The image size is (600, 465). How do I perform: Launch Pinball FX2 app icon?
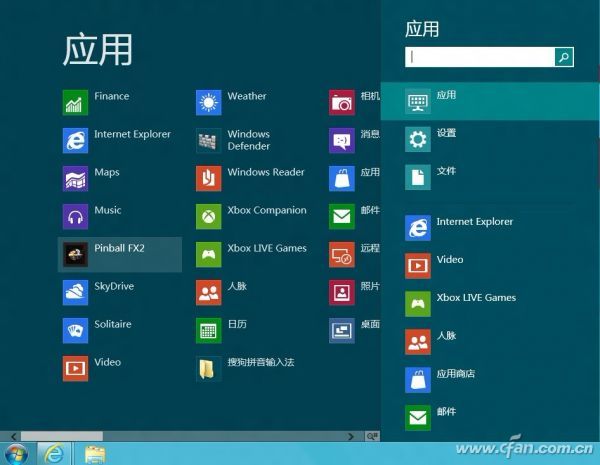(x=75, y=255)
